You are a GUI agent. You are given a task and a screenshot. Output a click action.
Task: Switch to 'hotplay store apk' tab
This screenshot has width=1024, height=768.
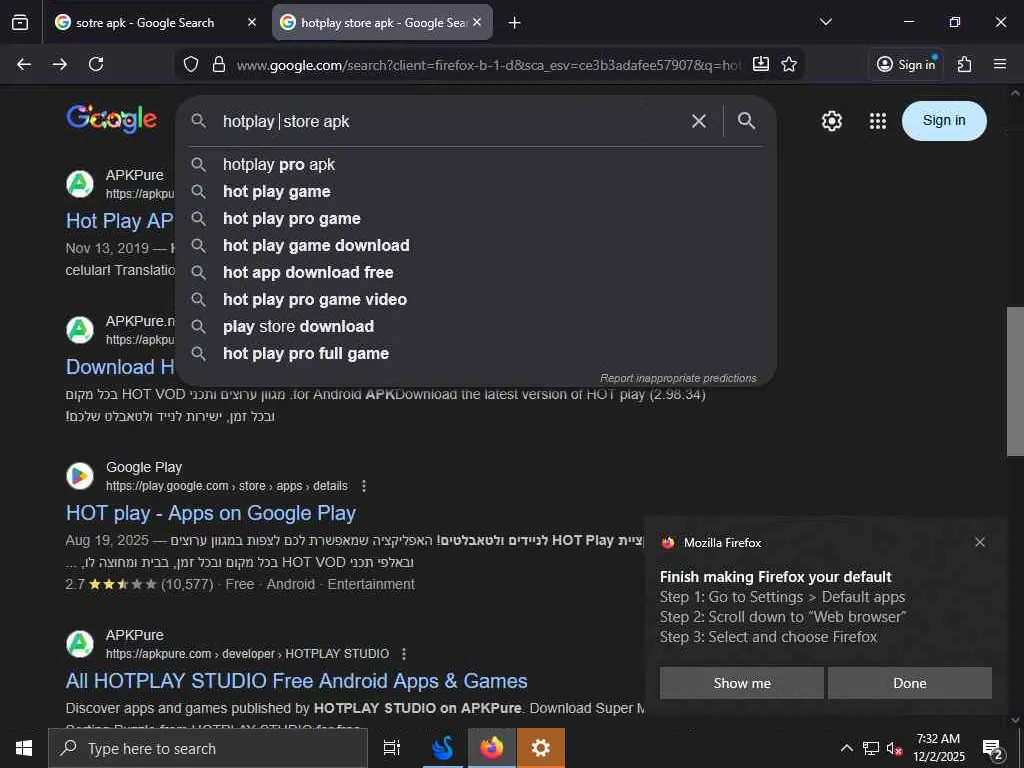coord(382,22)
